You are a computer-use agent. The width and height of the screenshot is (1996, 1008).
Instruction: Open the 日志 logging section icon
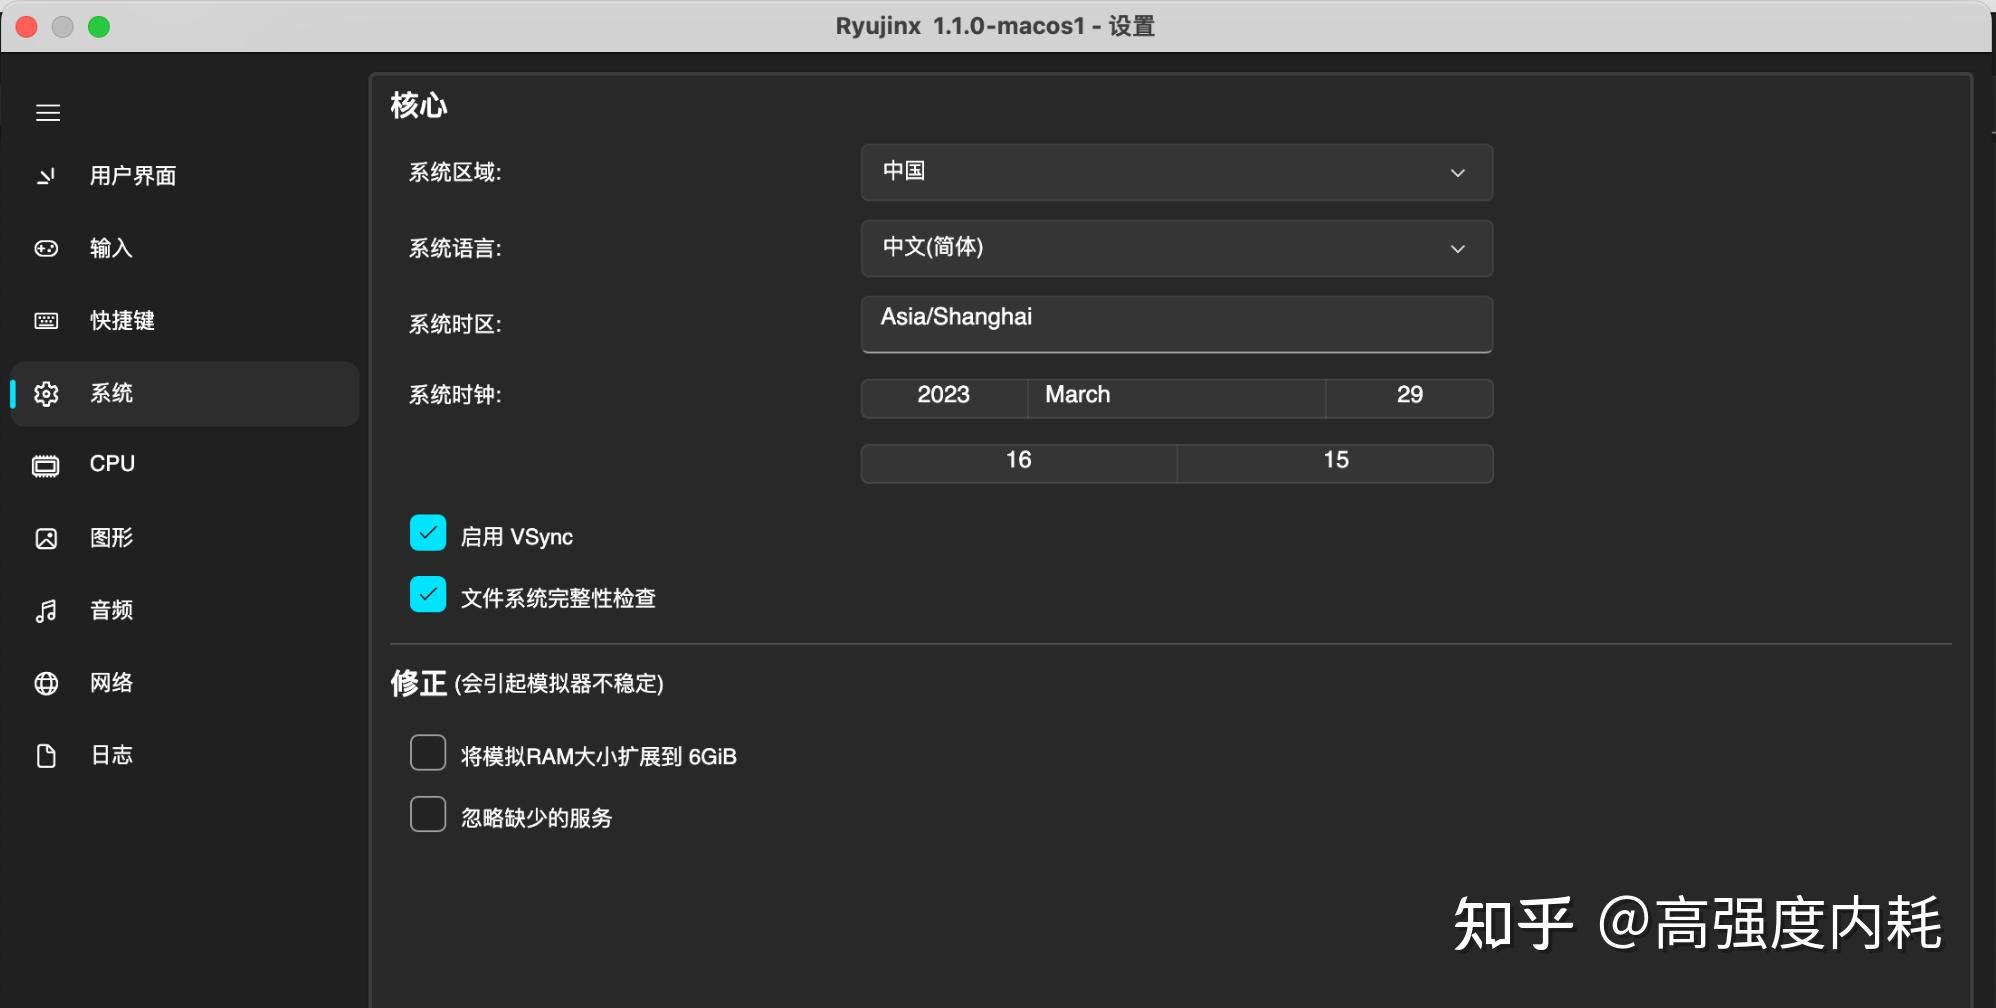pyautogui.click(x=46, y=755)
